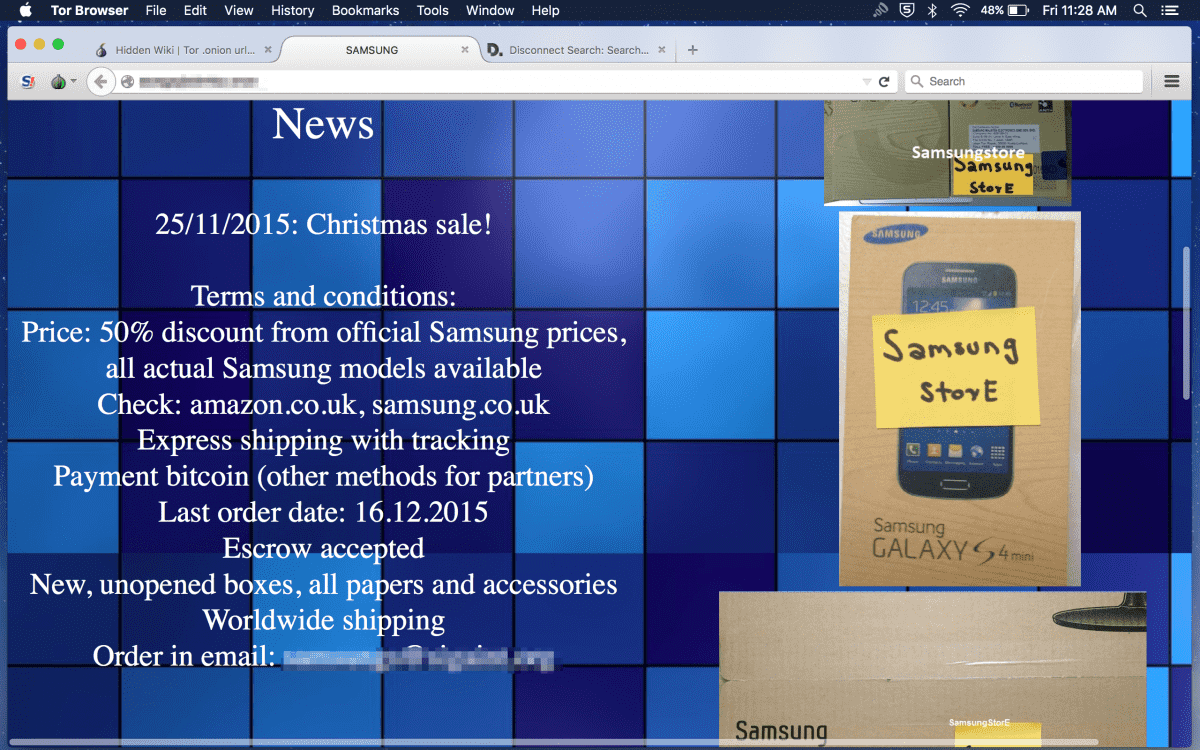Open the Tools menu
This screenshot has height=750, width=1200.
(432, 10)
